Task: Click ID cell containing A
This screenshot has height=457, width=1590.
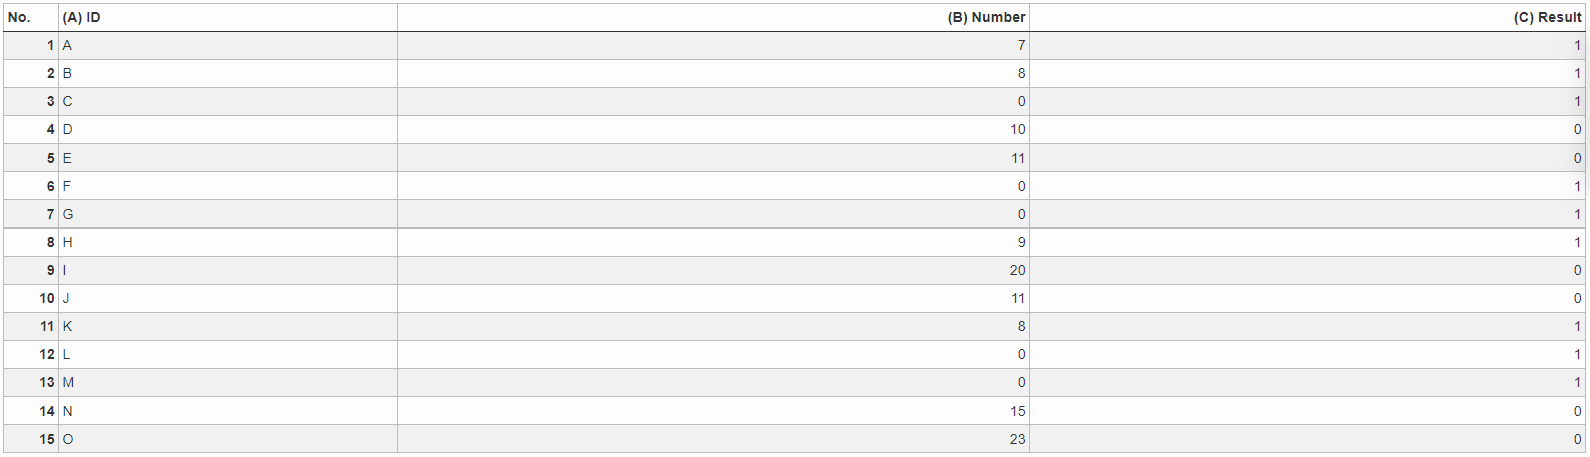Action: (228, 46)
